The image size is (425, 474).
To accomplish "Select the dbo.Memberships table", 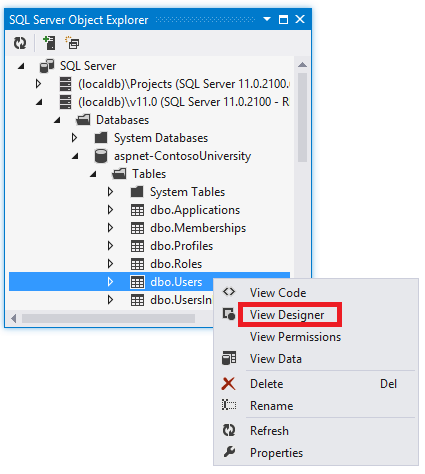I will coord(198,228).
